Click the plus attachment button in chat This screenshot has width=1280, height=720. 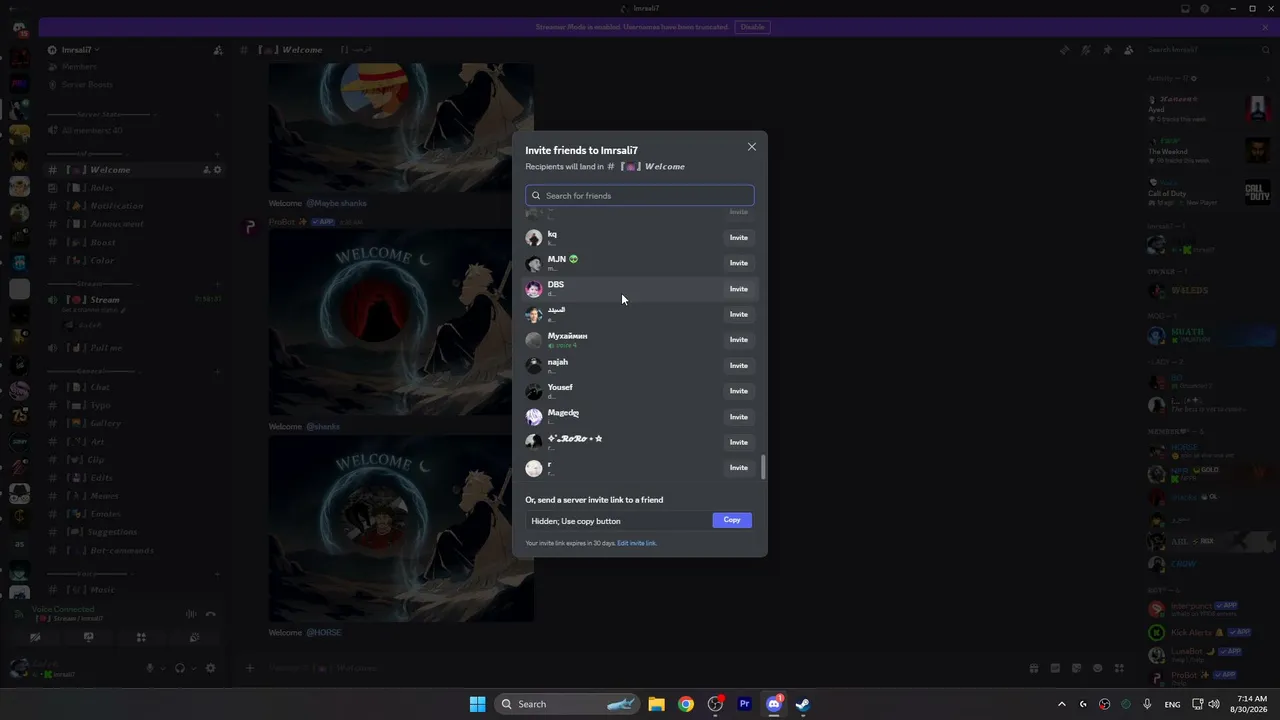click(x=250, y=668)
